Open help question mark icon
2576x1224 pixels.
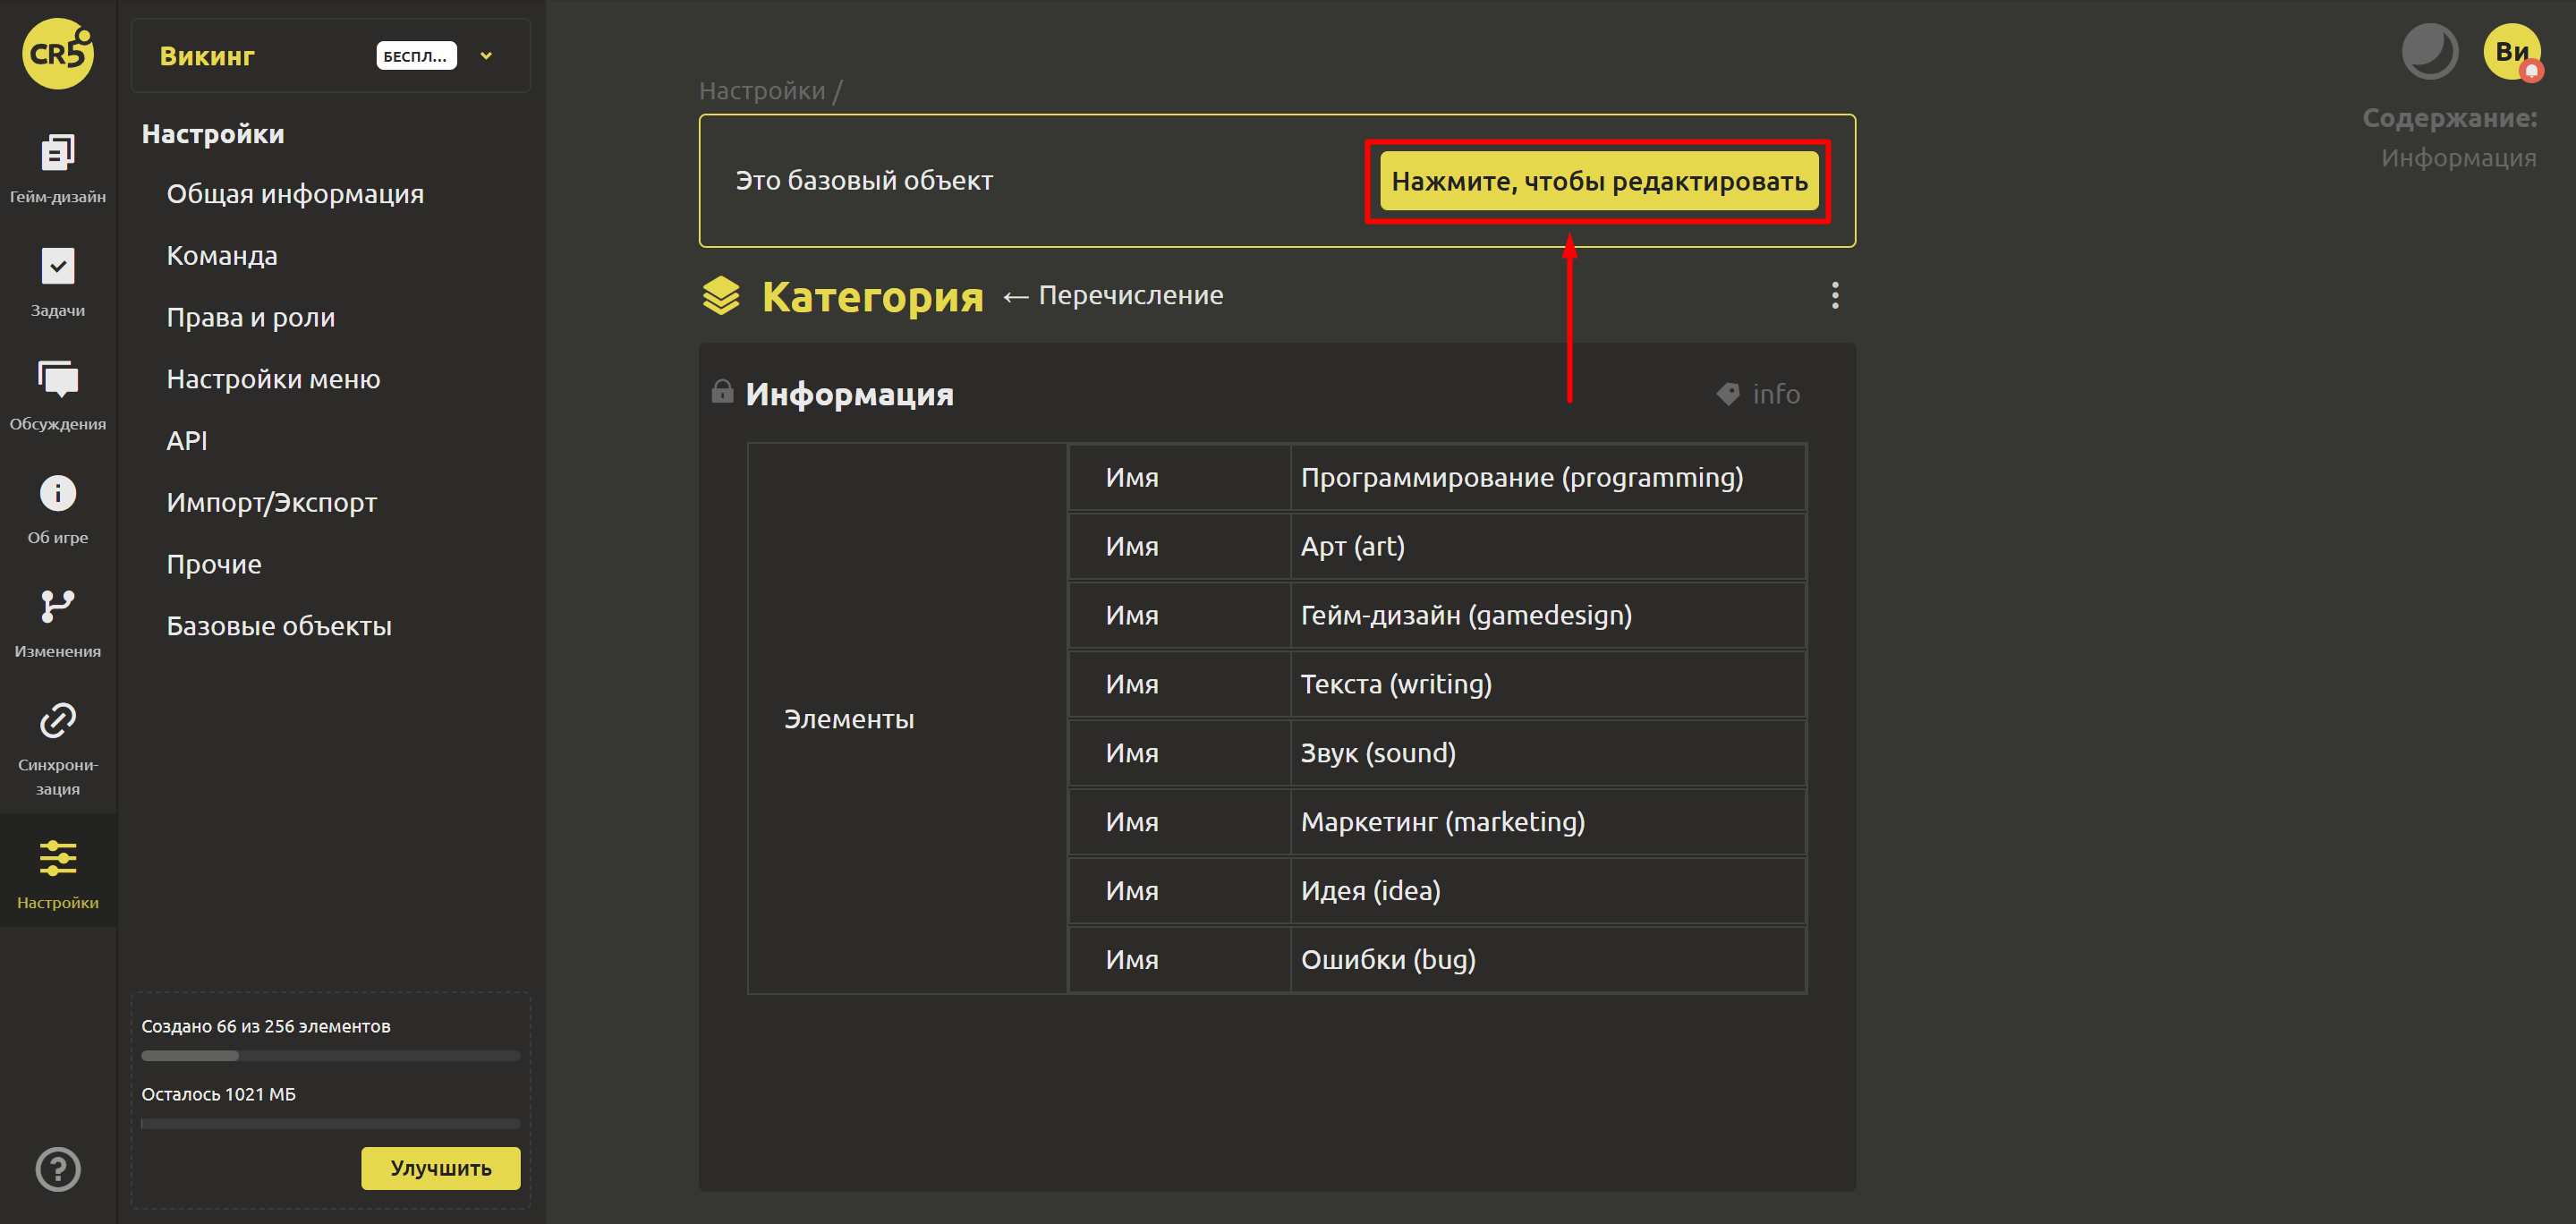[58, 1169]
